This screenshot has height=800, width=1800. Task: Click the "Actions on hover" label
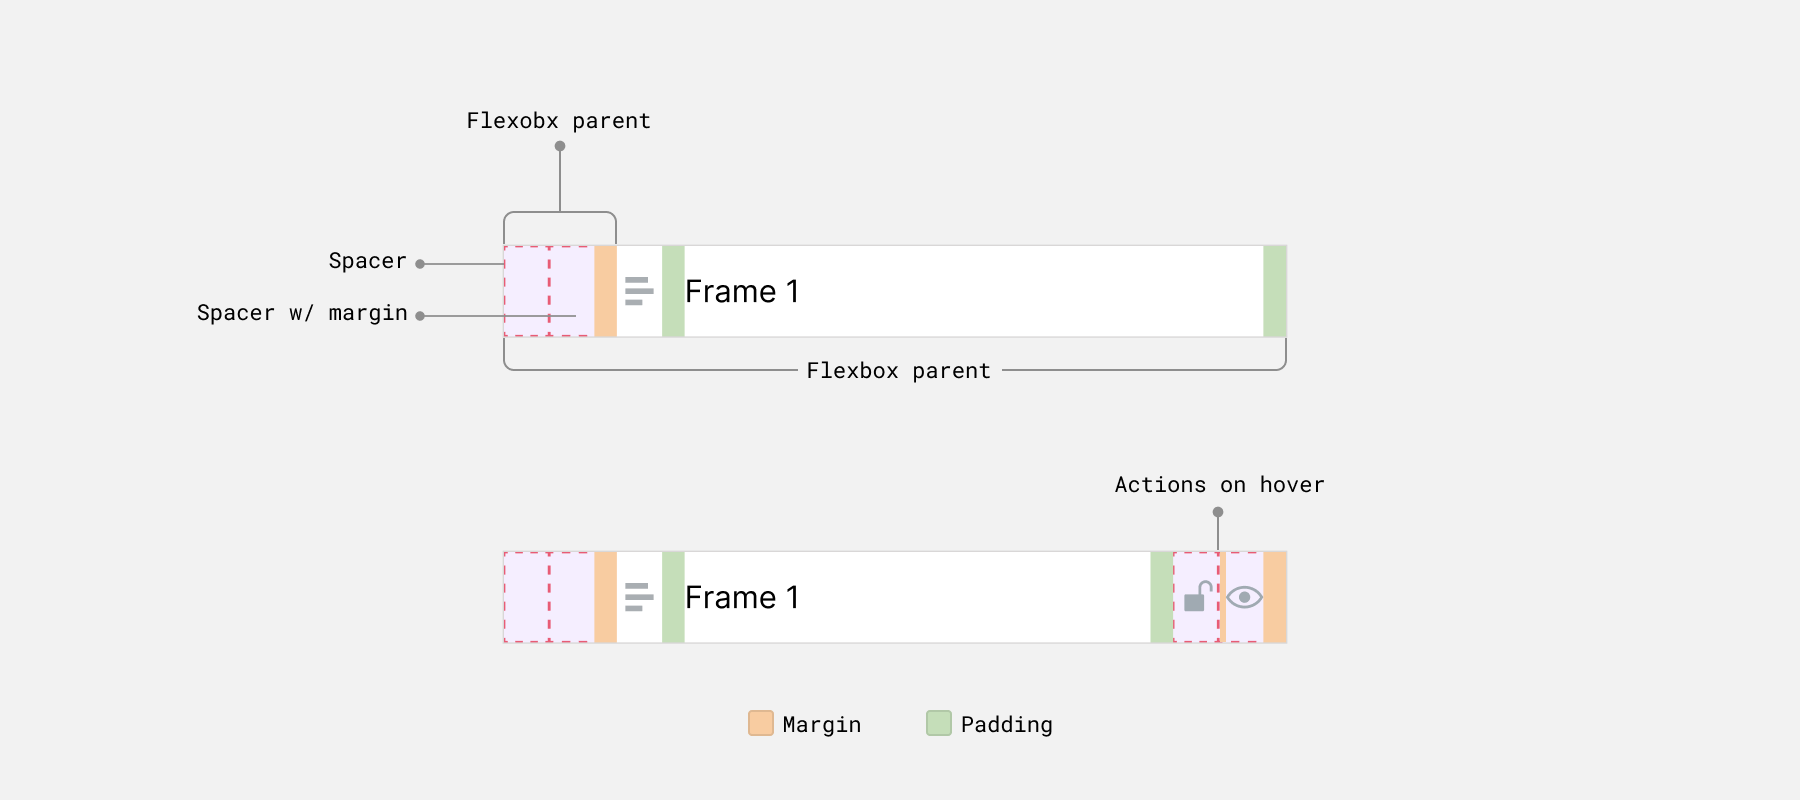[1219, 485]
